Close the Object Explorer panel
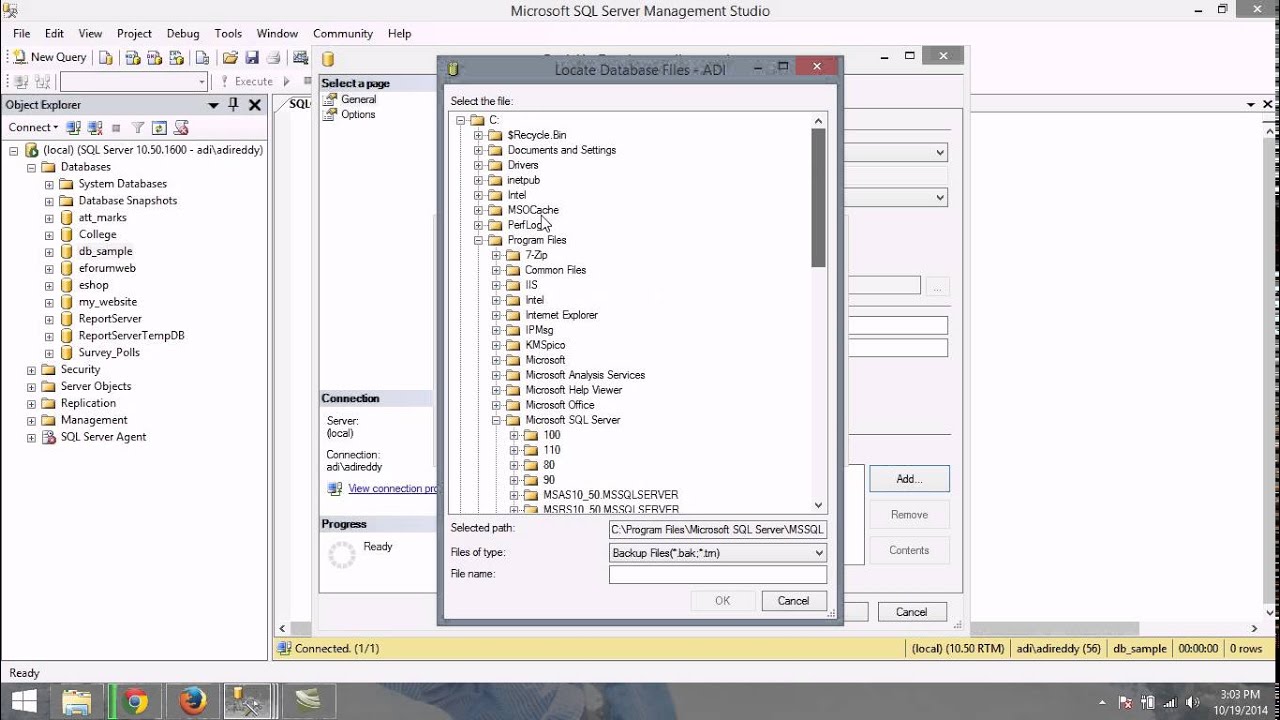Image resolution: width=1280 pixels, height=720 pixels. 255,105
